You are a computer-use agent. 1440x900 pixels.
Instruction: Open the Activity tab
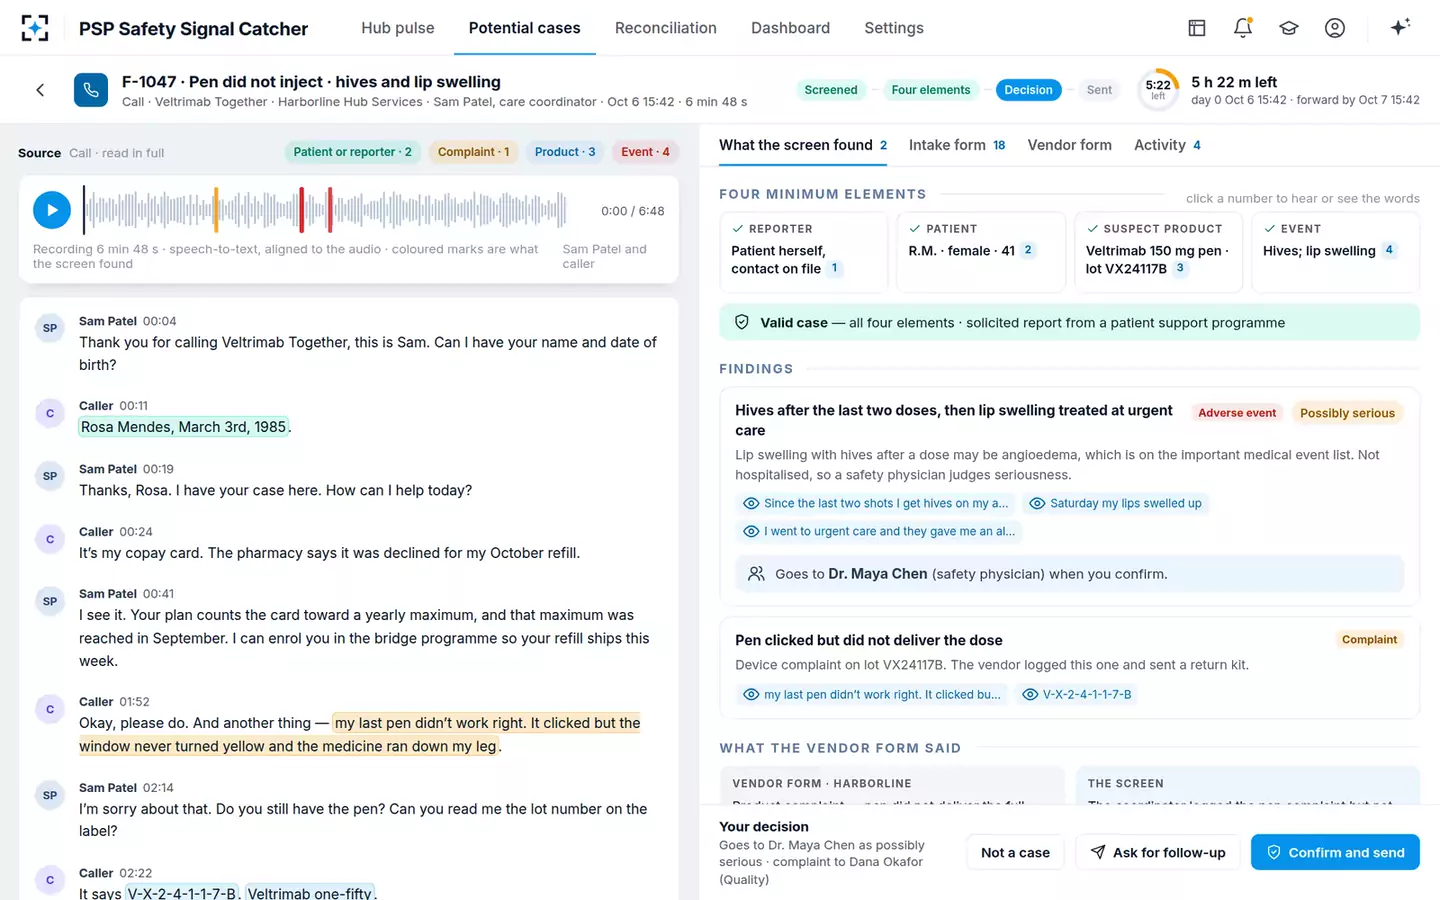1167,145
